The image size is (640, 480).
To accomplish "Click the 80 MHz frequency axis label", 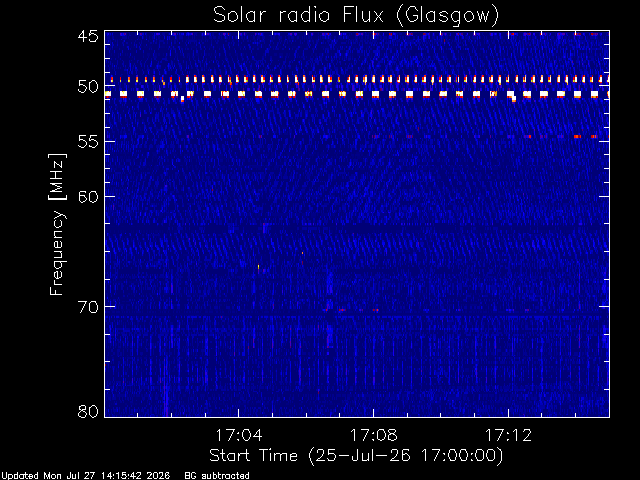I will click(x=88, y=411).
